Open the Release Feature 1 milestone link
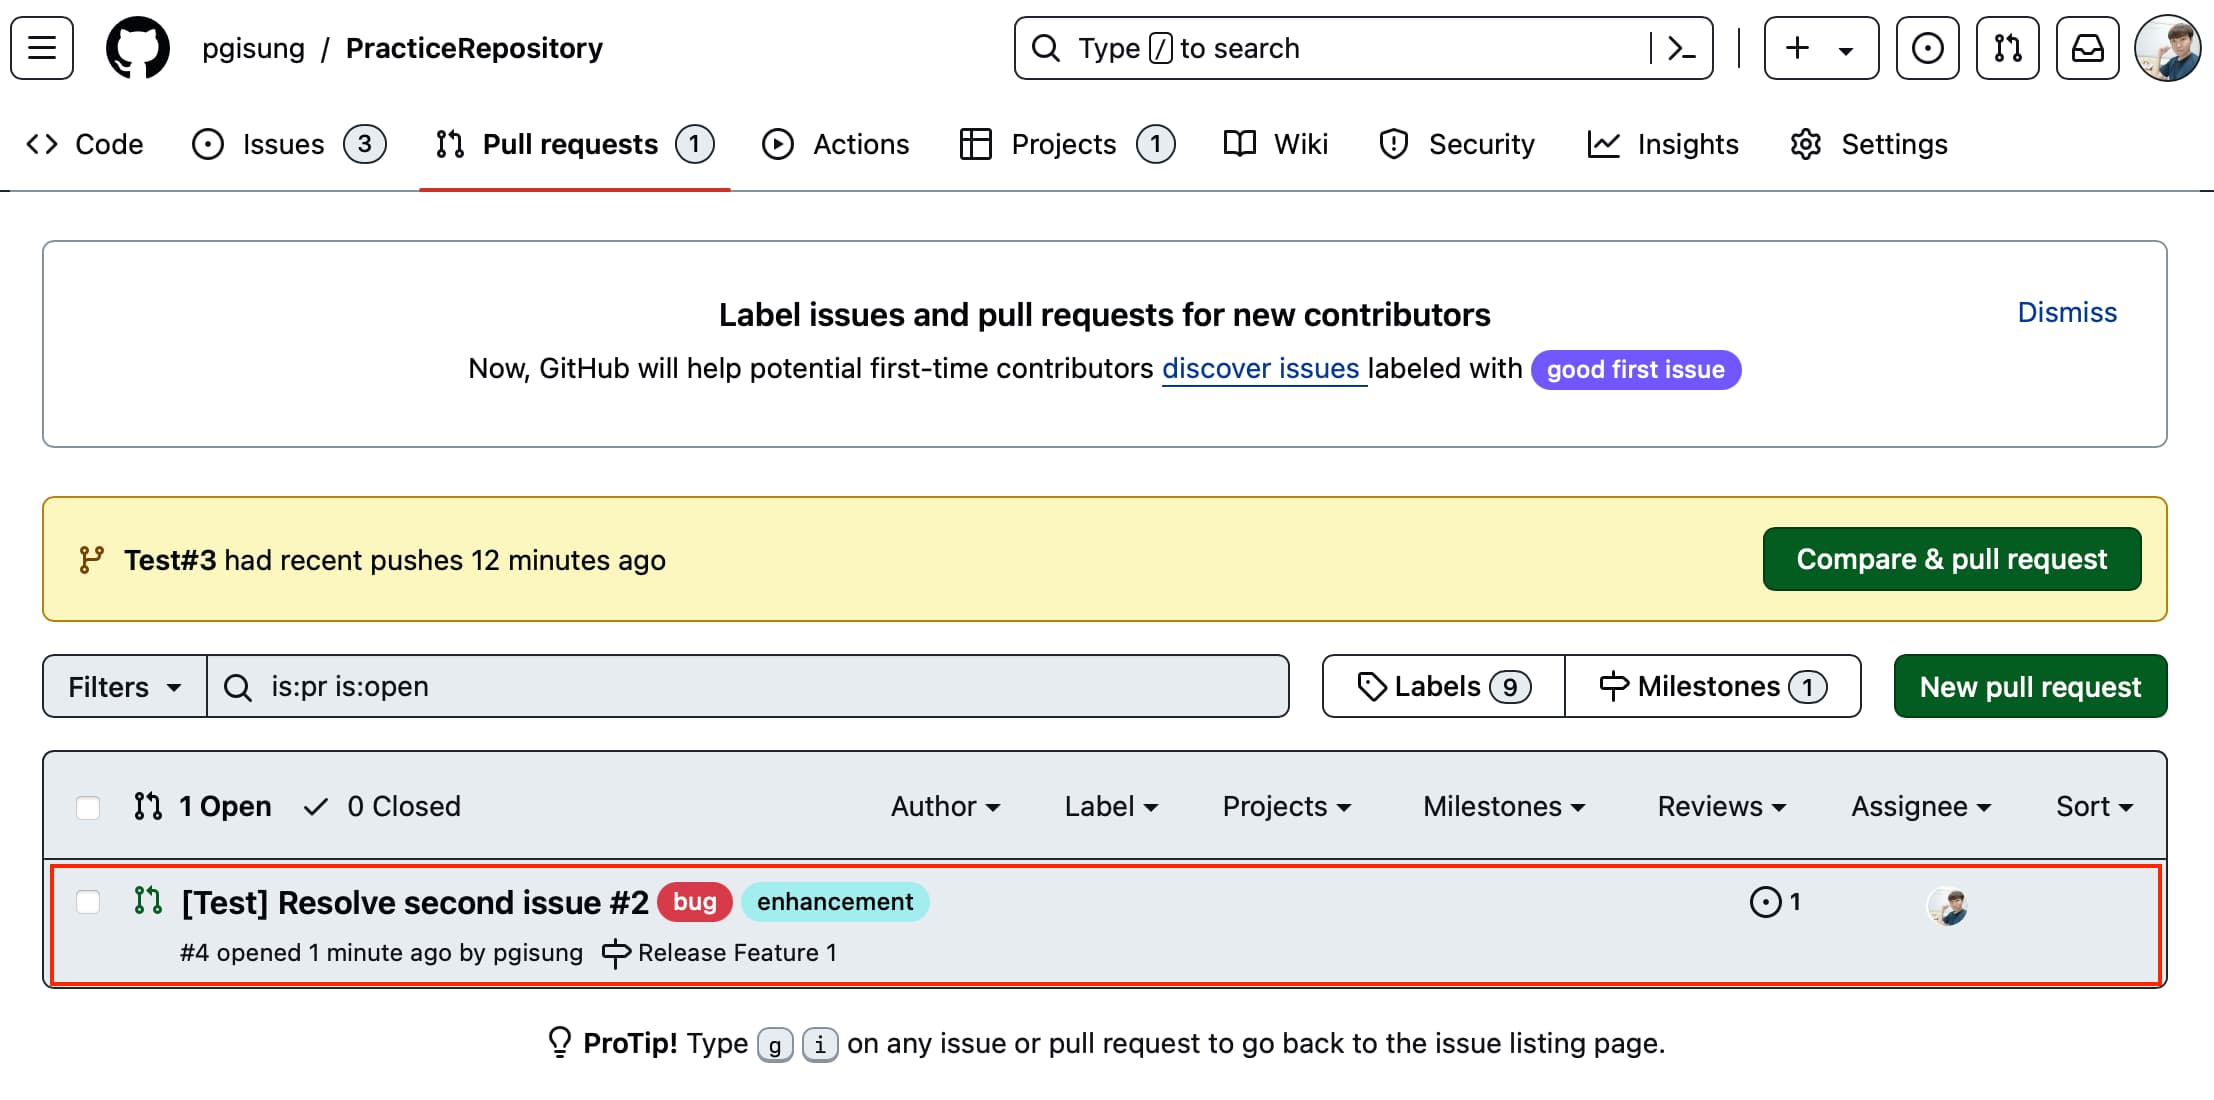Screen dimensions: 2214x1100 tap(719, 953)
